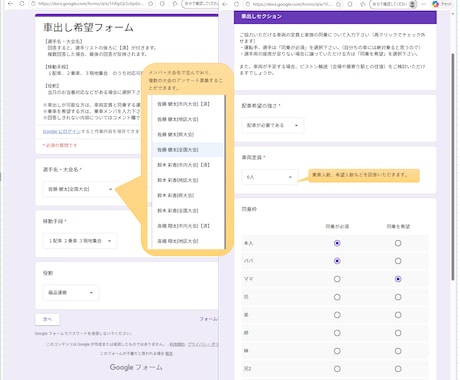Click the 同乗が必須 column header
The image size is (460, 380).
point(337,226)
